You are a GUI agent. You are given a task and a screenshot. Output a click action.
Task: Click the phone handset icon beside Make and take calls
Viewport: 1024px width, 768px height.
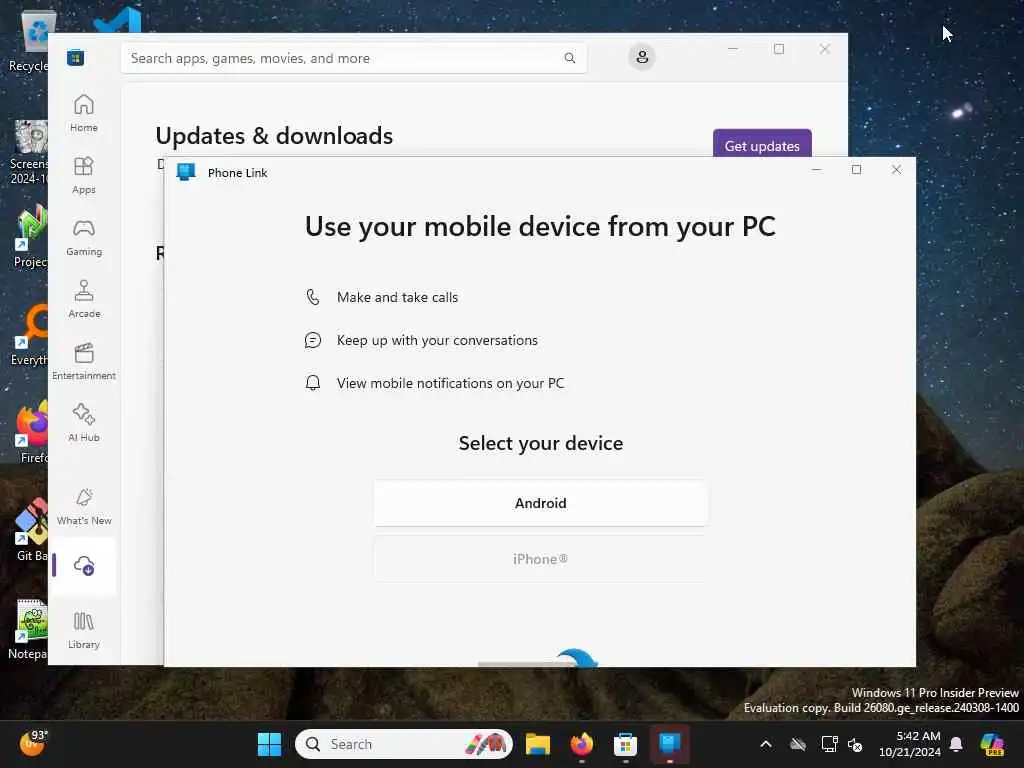tap(313, 297)
